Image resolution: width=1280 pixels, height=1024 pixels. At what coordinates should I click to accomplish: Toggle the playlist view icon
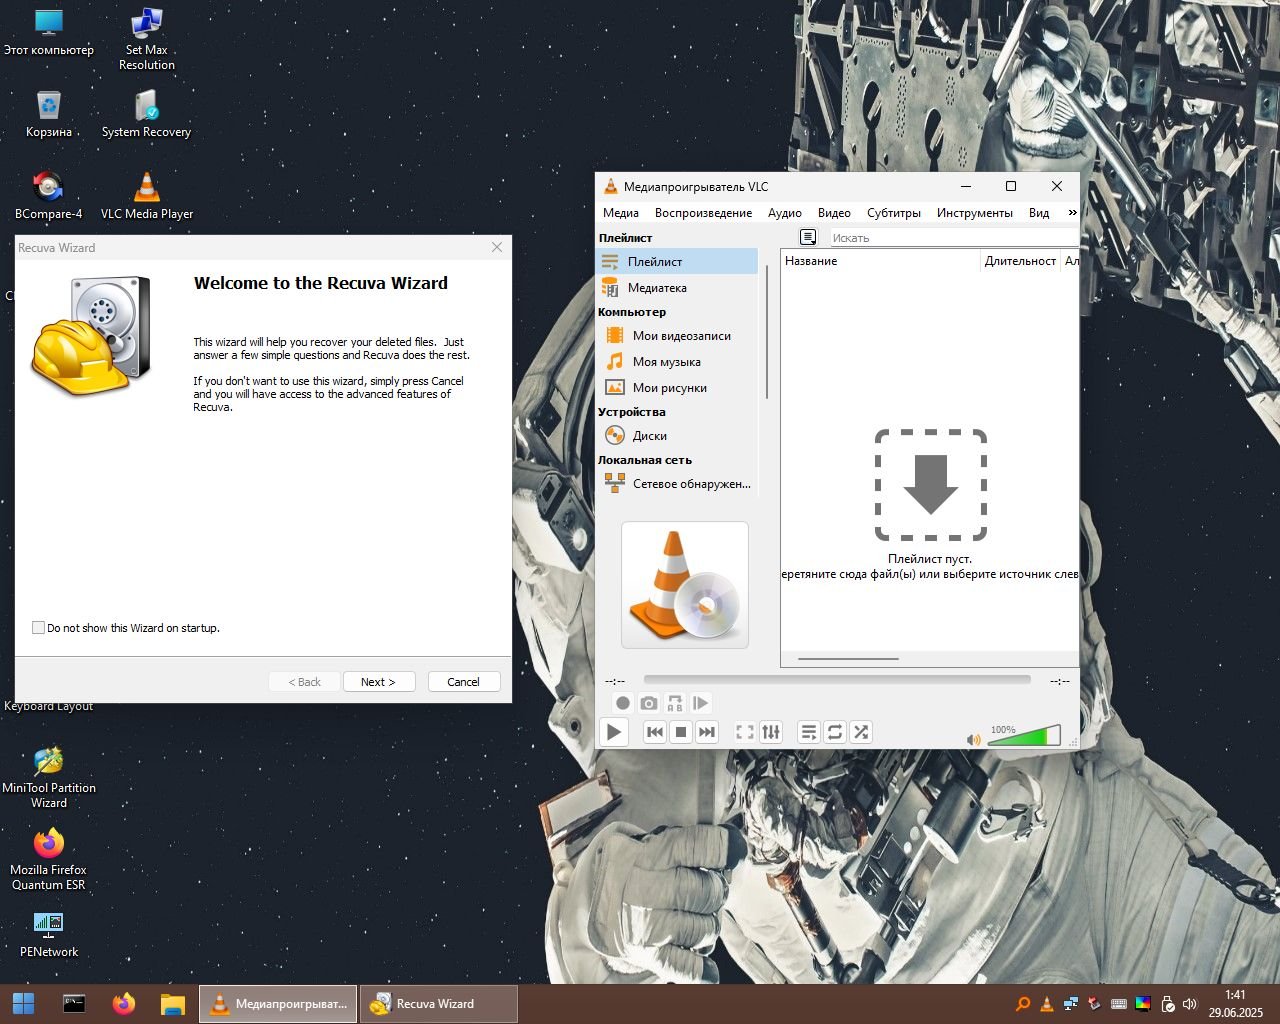click(x=809, y=732)
